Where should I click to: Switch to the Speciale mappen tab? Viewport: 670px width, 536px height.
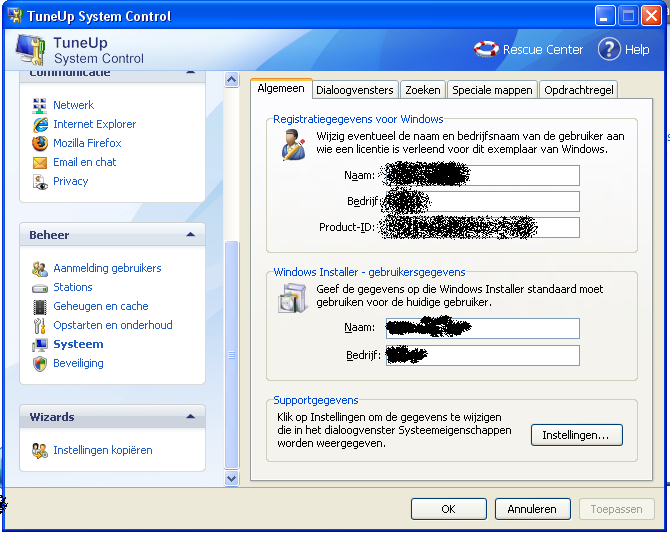point(492,90)
